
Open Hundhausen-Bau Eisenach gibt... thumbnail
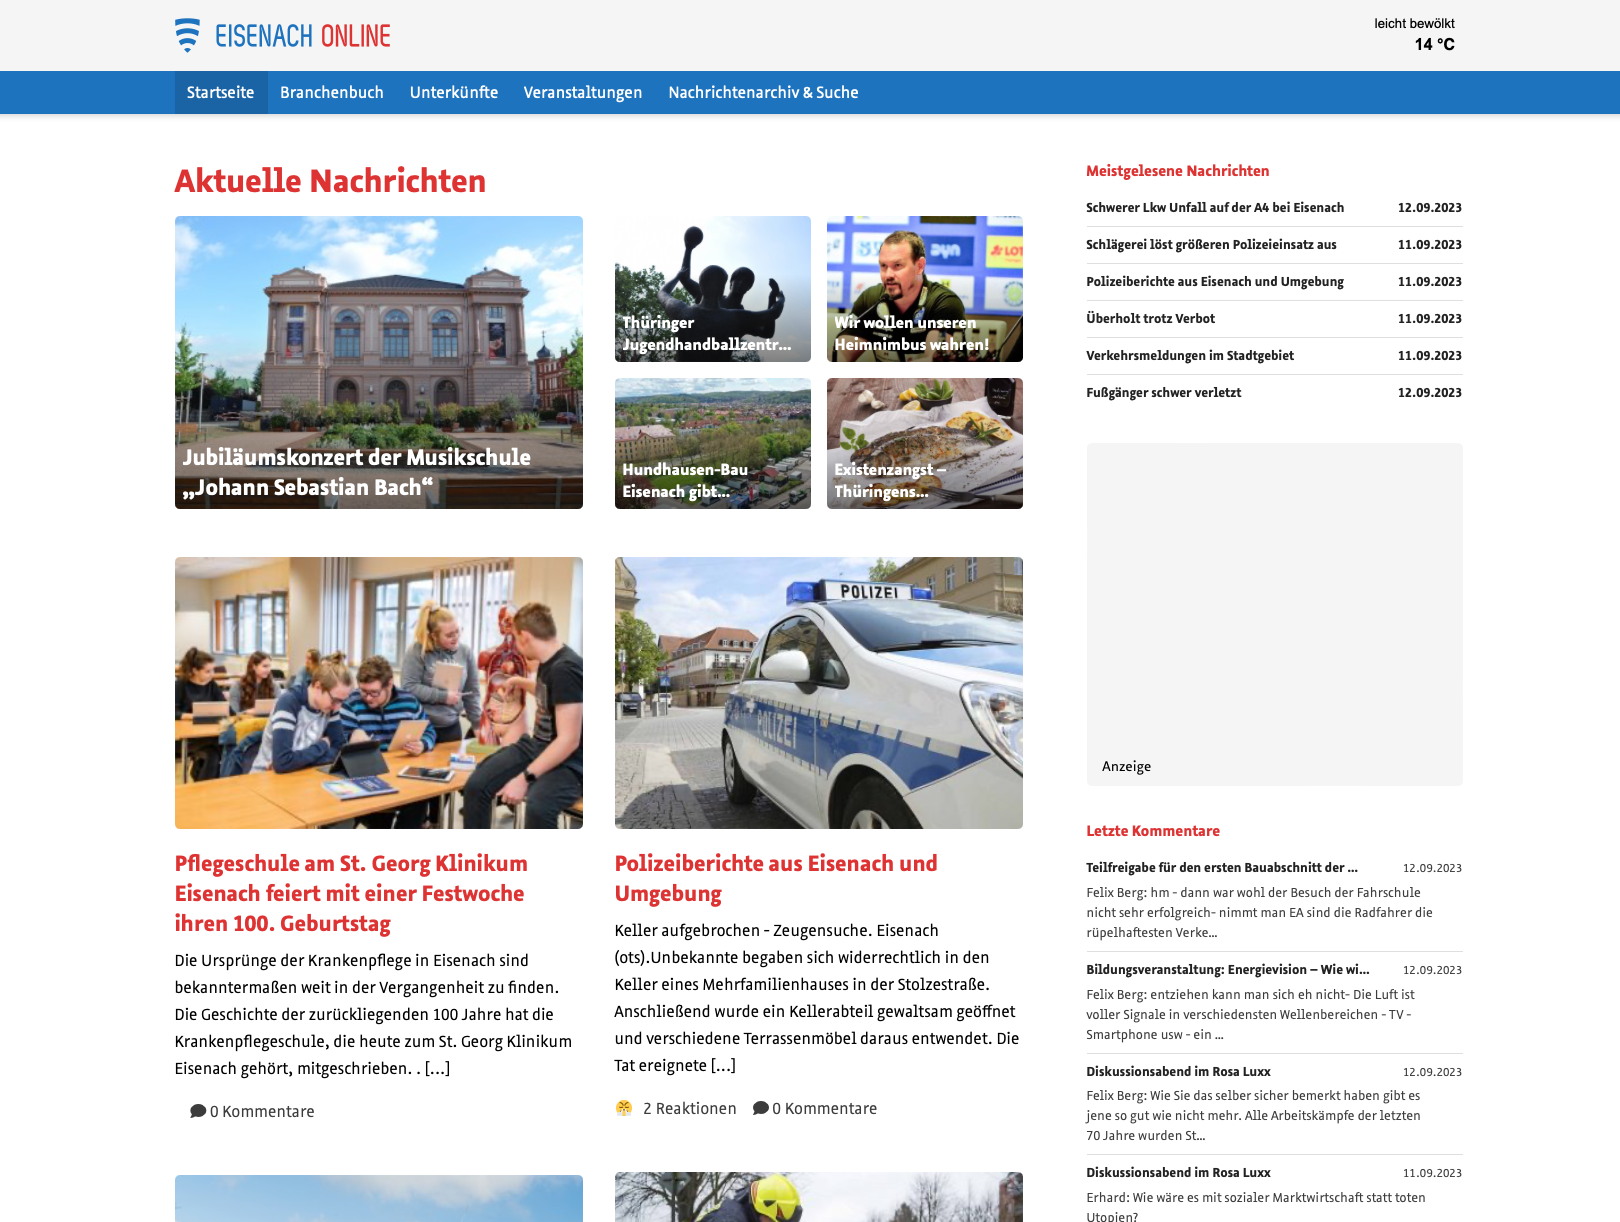713,443
